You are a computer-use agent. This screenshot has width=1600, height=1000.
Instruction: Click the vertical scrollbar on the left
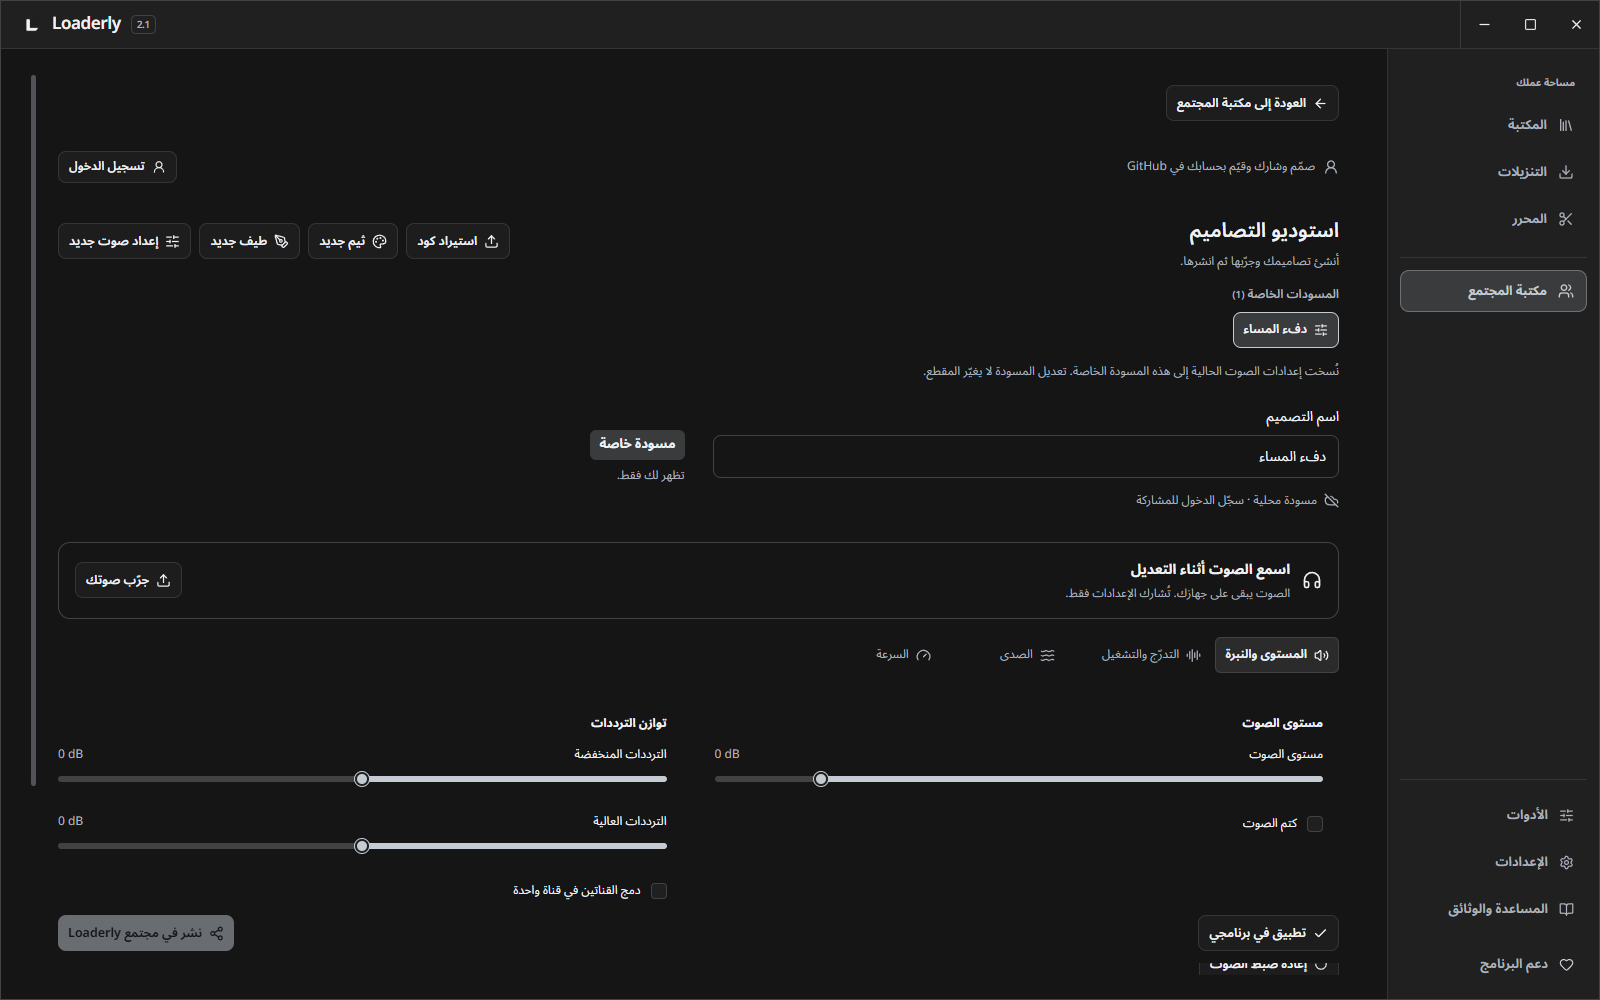coord(34,430)
